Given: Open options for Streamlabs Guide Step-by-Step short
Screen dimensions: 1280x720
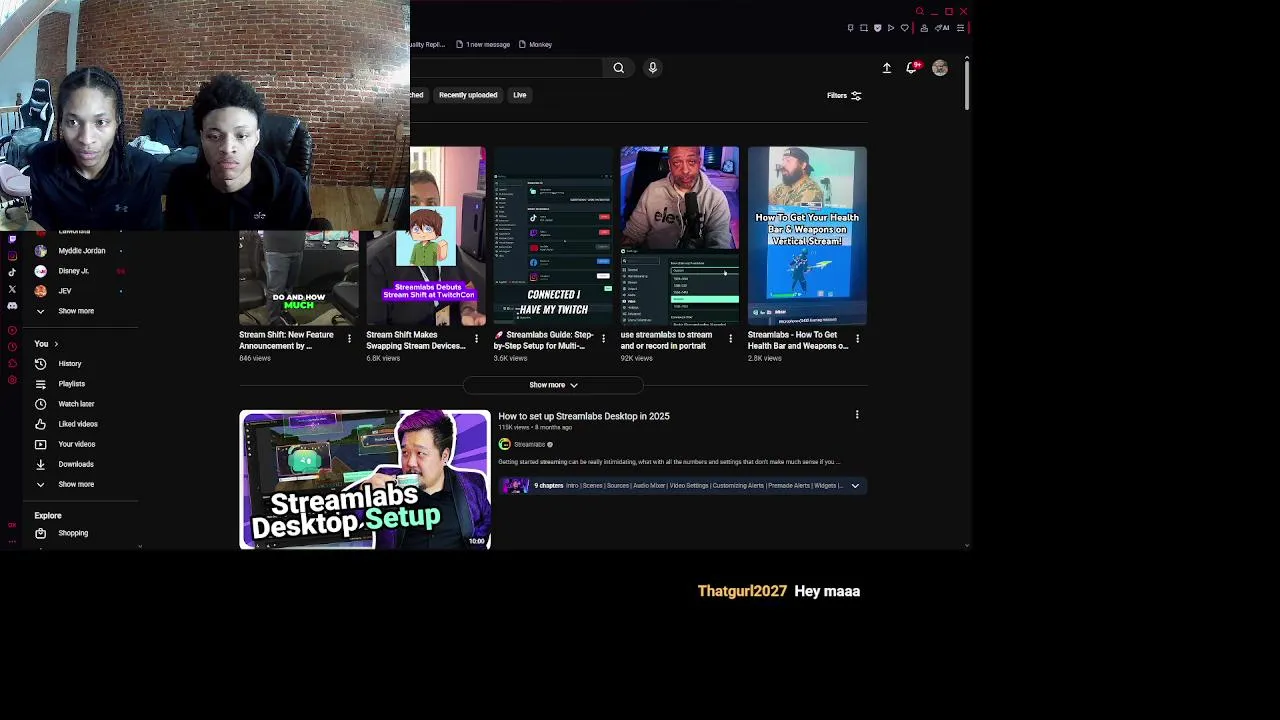Looking at the screenshot, I should click(x=603, y=339).
